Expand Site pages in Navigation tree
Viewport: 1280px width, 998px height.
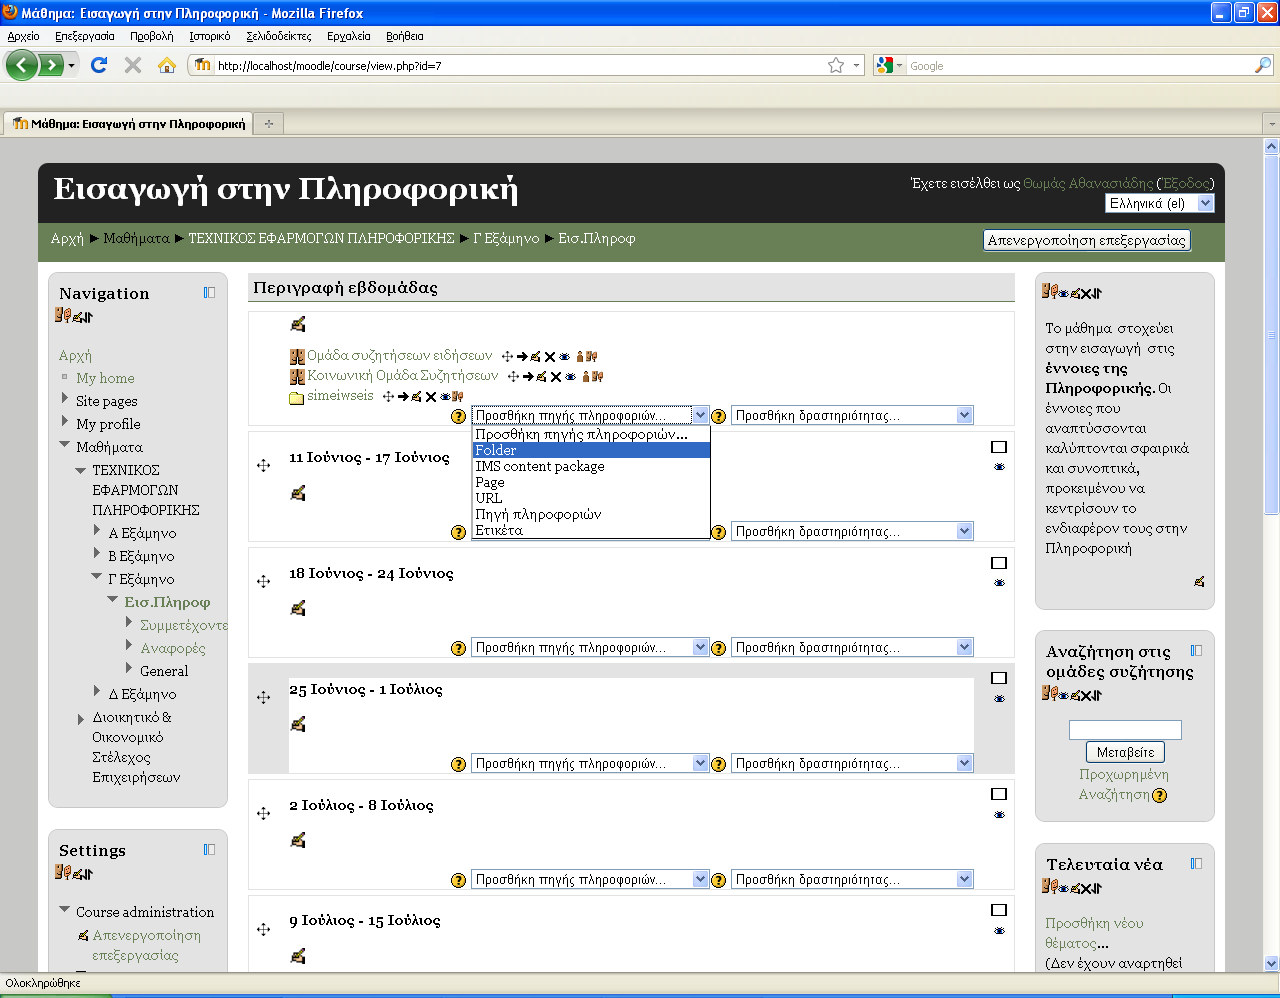point(65,399)
